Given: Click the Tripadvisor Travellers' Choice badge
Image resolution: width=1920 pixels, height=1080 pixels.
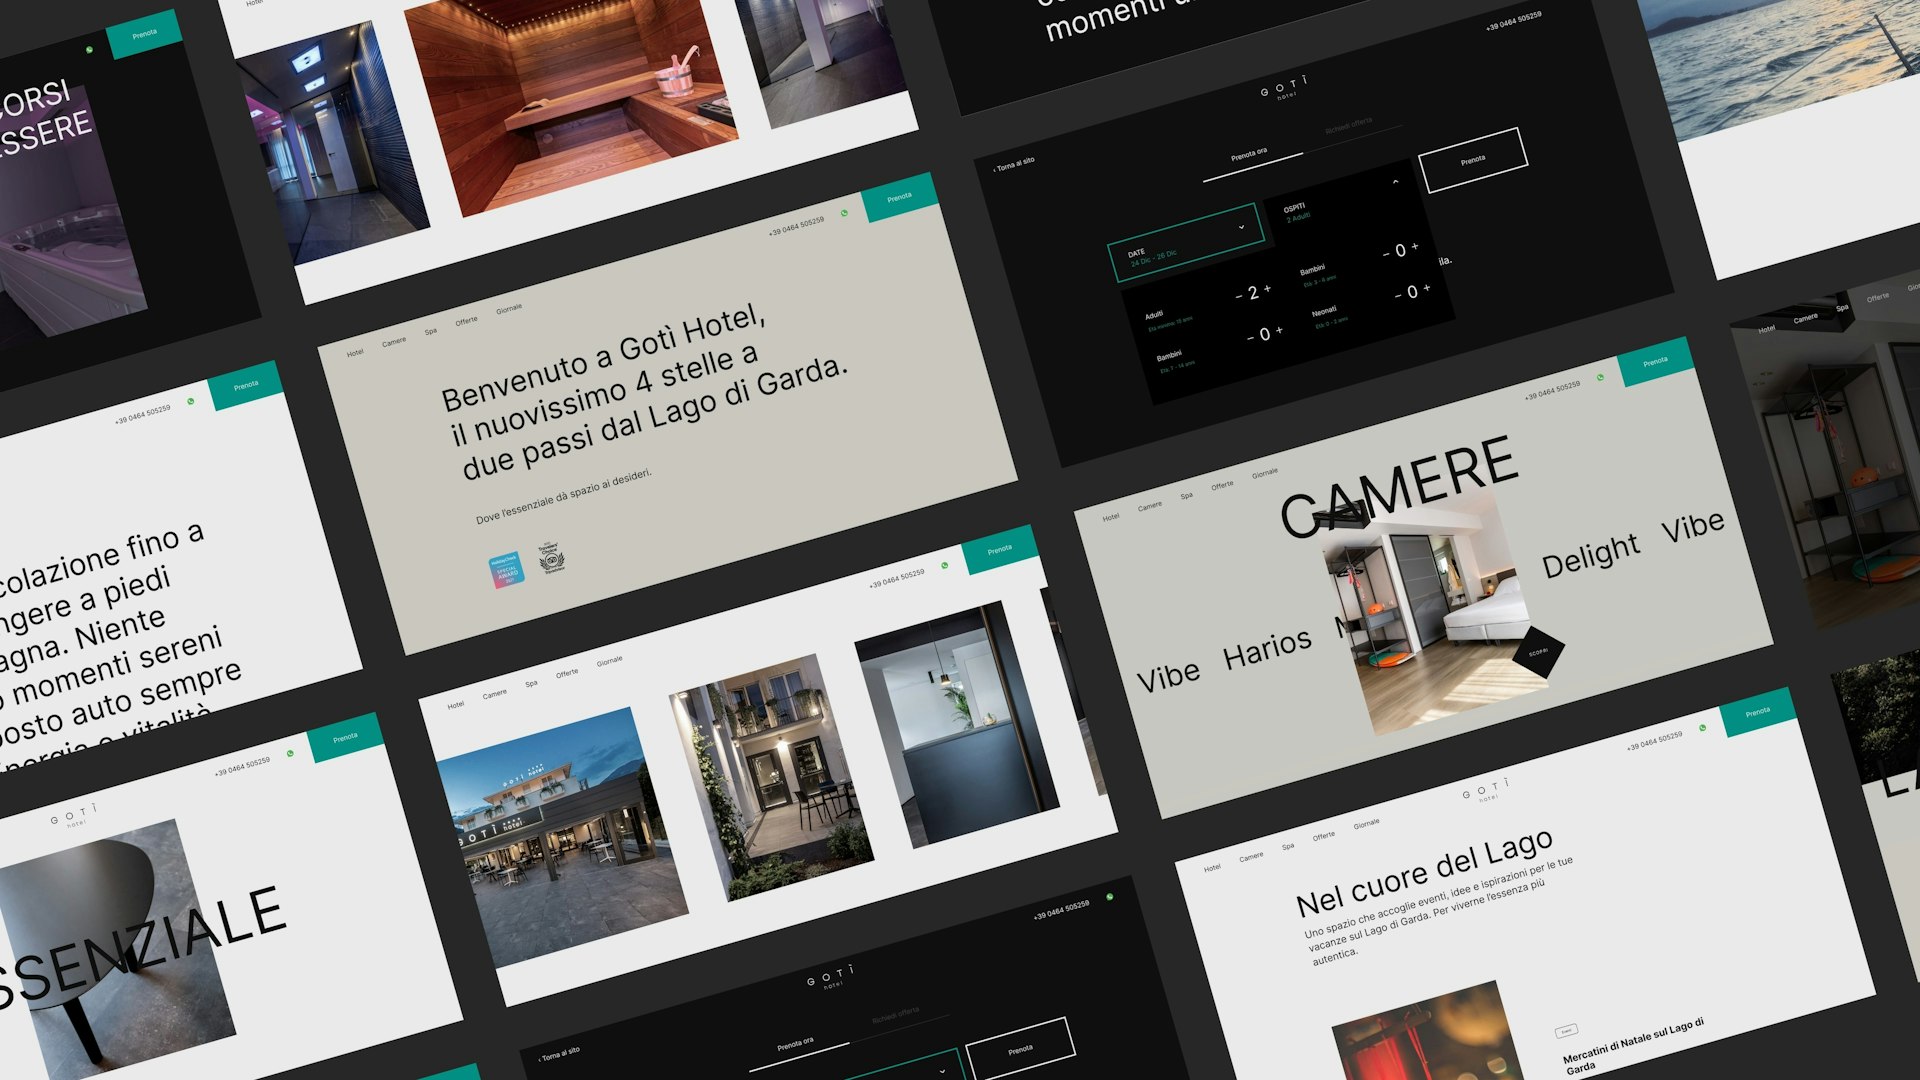Looking at the screenshot, I should pos(552,558).
